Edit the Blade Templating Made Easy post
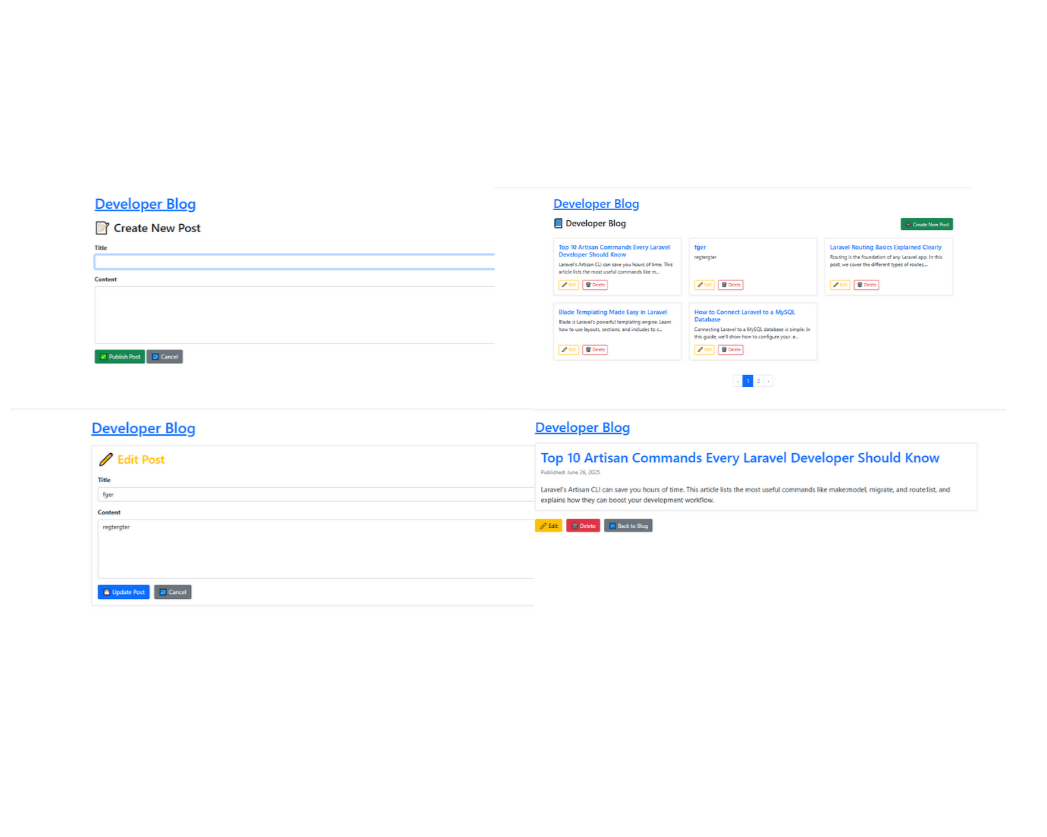This screenshot has height=837, width=1047. (x=568, y=350)
